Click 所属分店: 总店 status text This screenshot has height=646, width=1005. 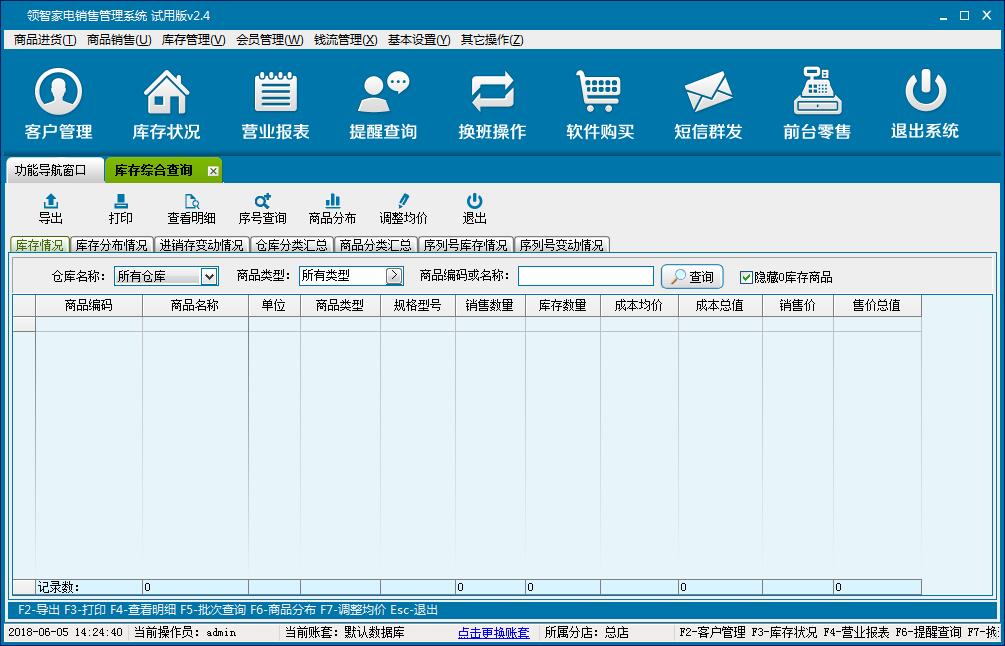pos(586,633)
